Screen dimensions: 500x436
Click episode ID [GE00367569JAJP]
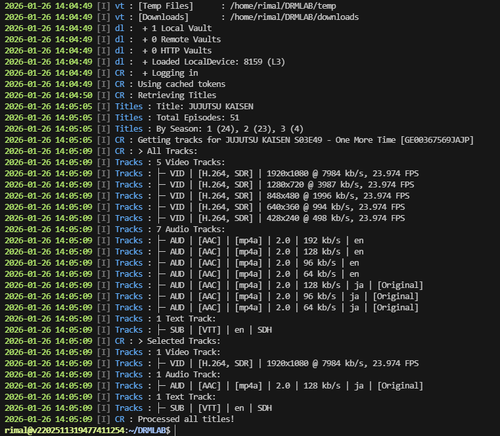437,140
